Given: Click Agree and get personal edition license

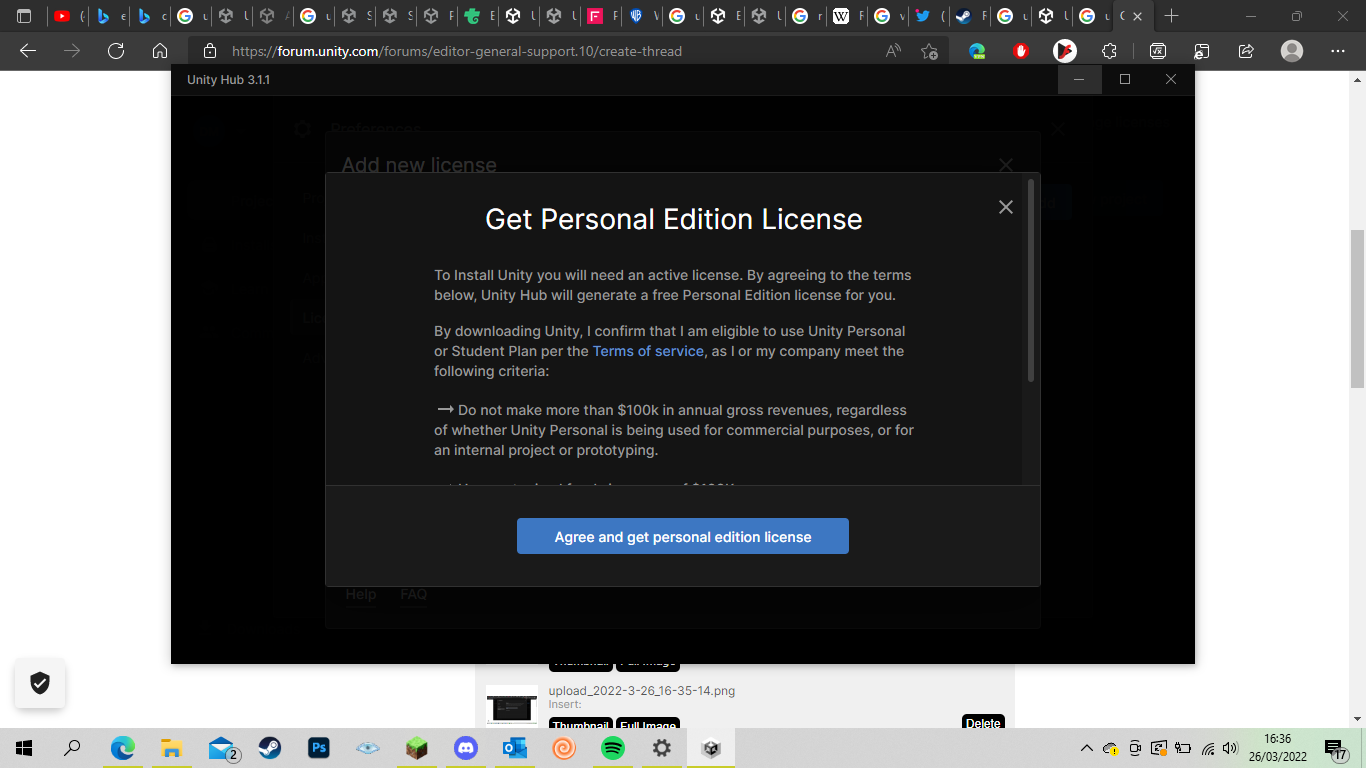Looking at the screenshot, I should (683, 536).
